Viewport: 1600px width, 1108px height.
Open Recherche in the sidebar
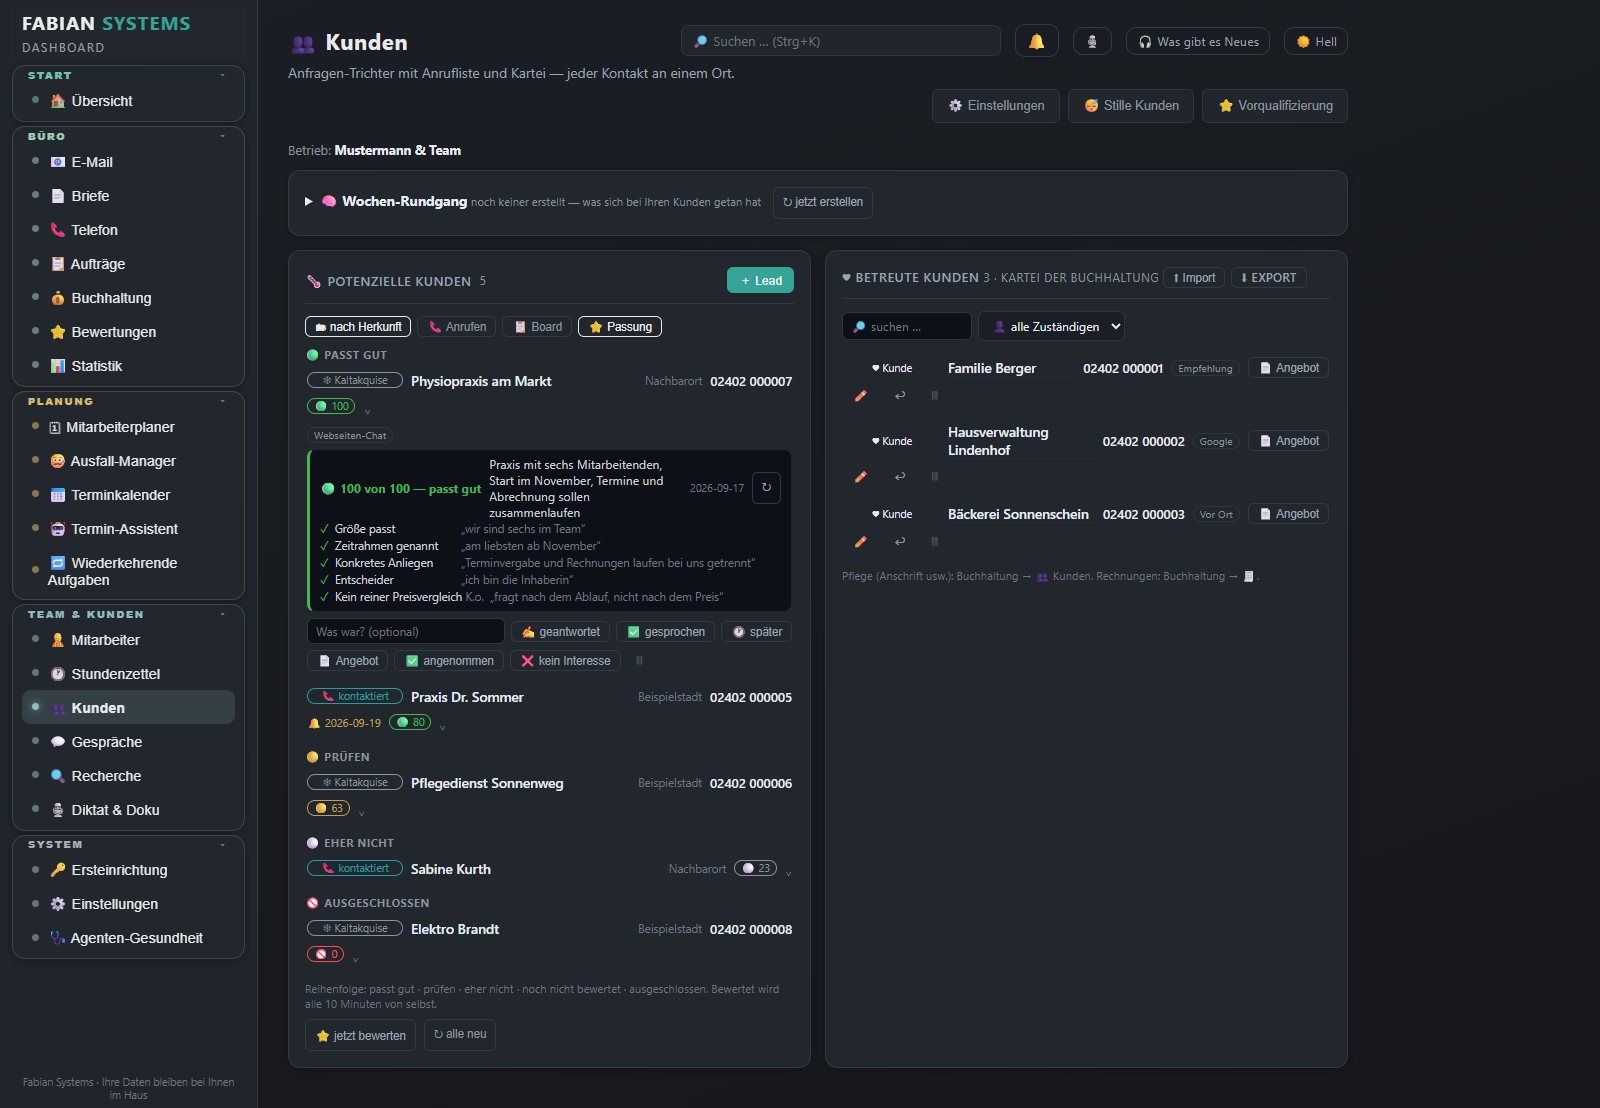pos(128,776)
